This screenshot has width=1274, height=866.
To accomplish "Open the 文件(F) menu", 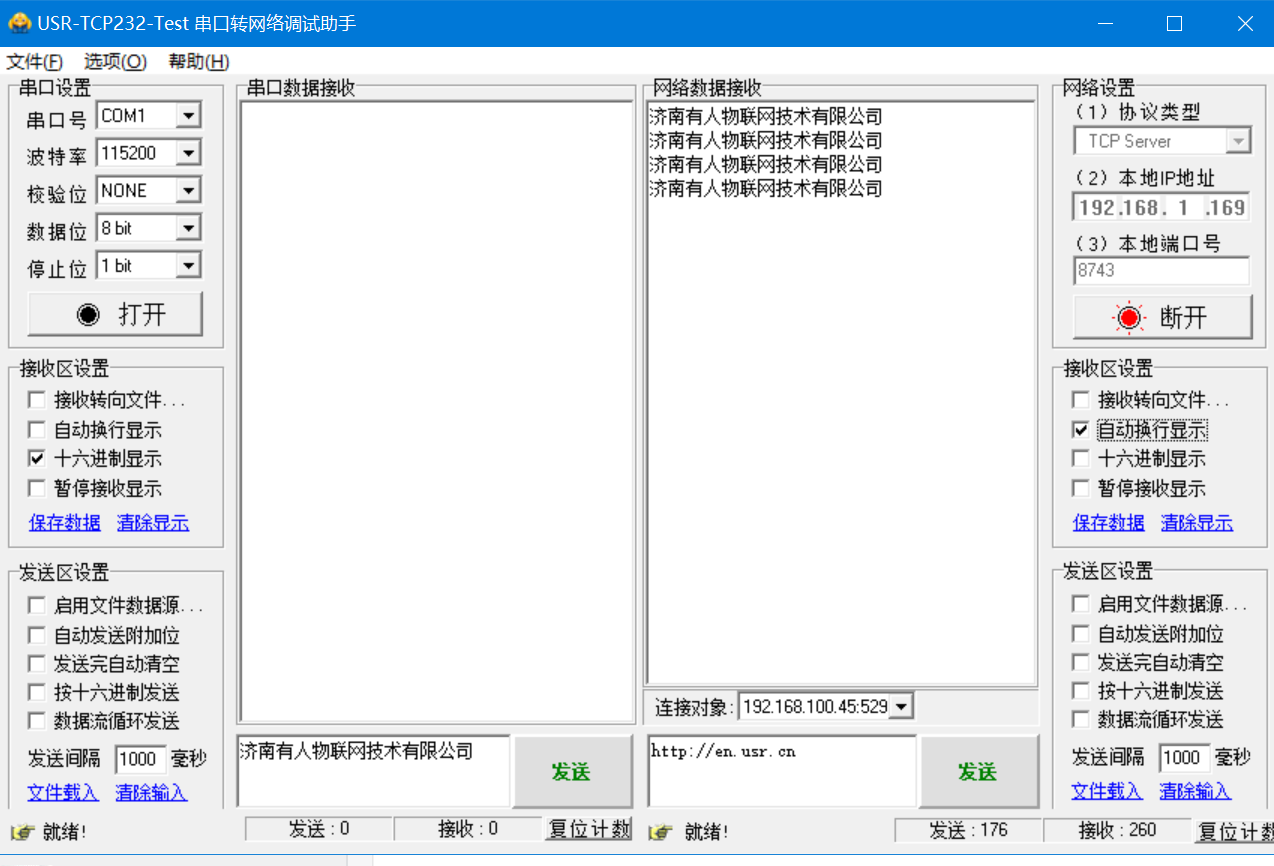I will tap(34, 62).
